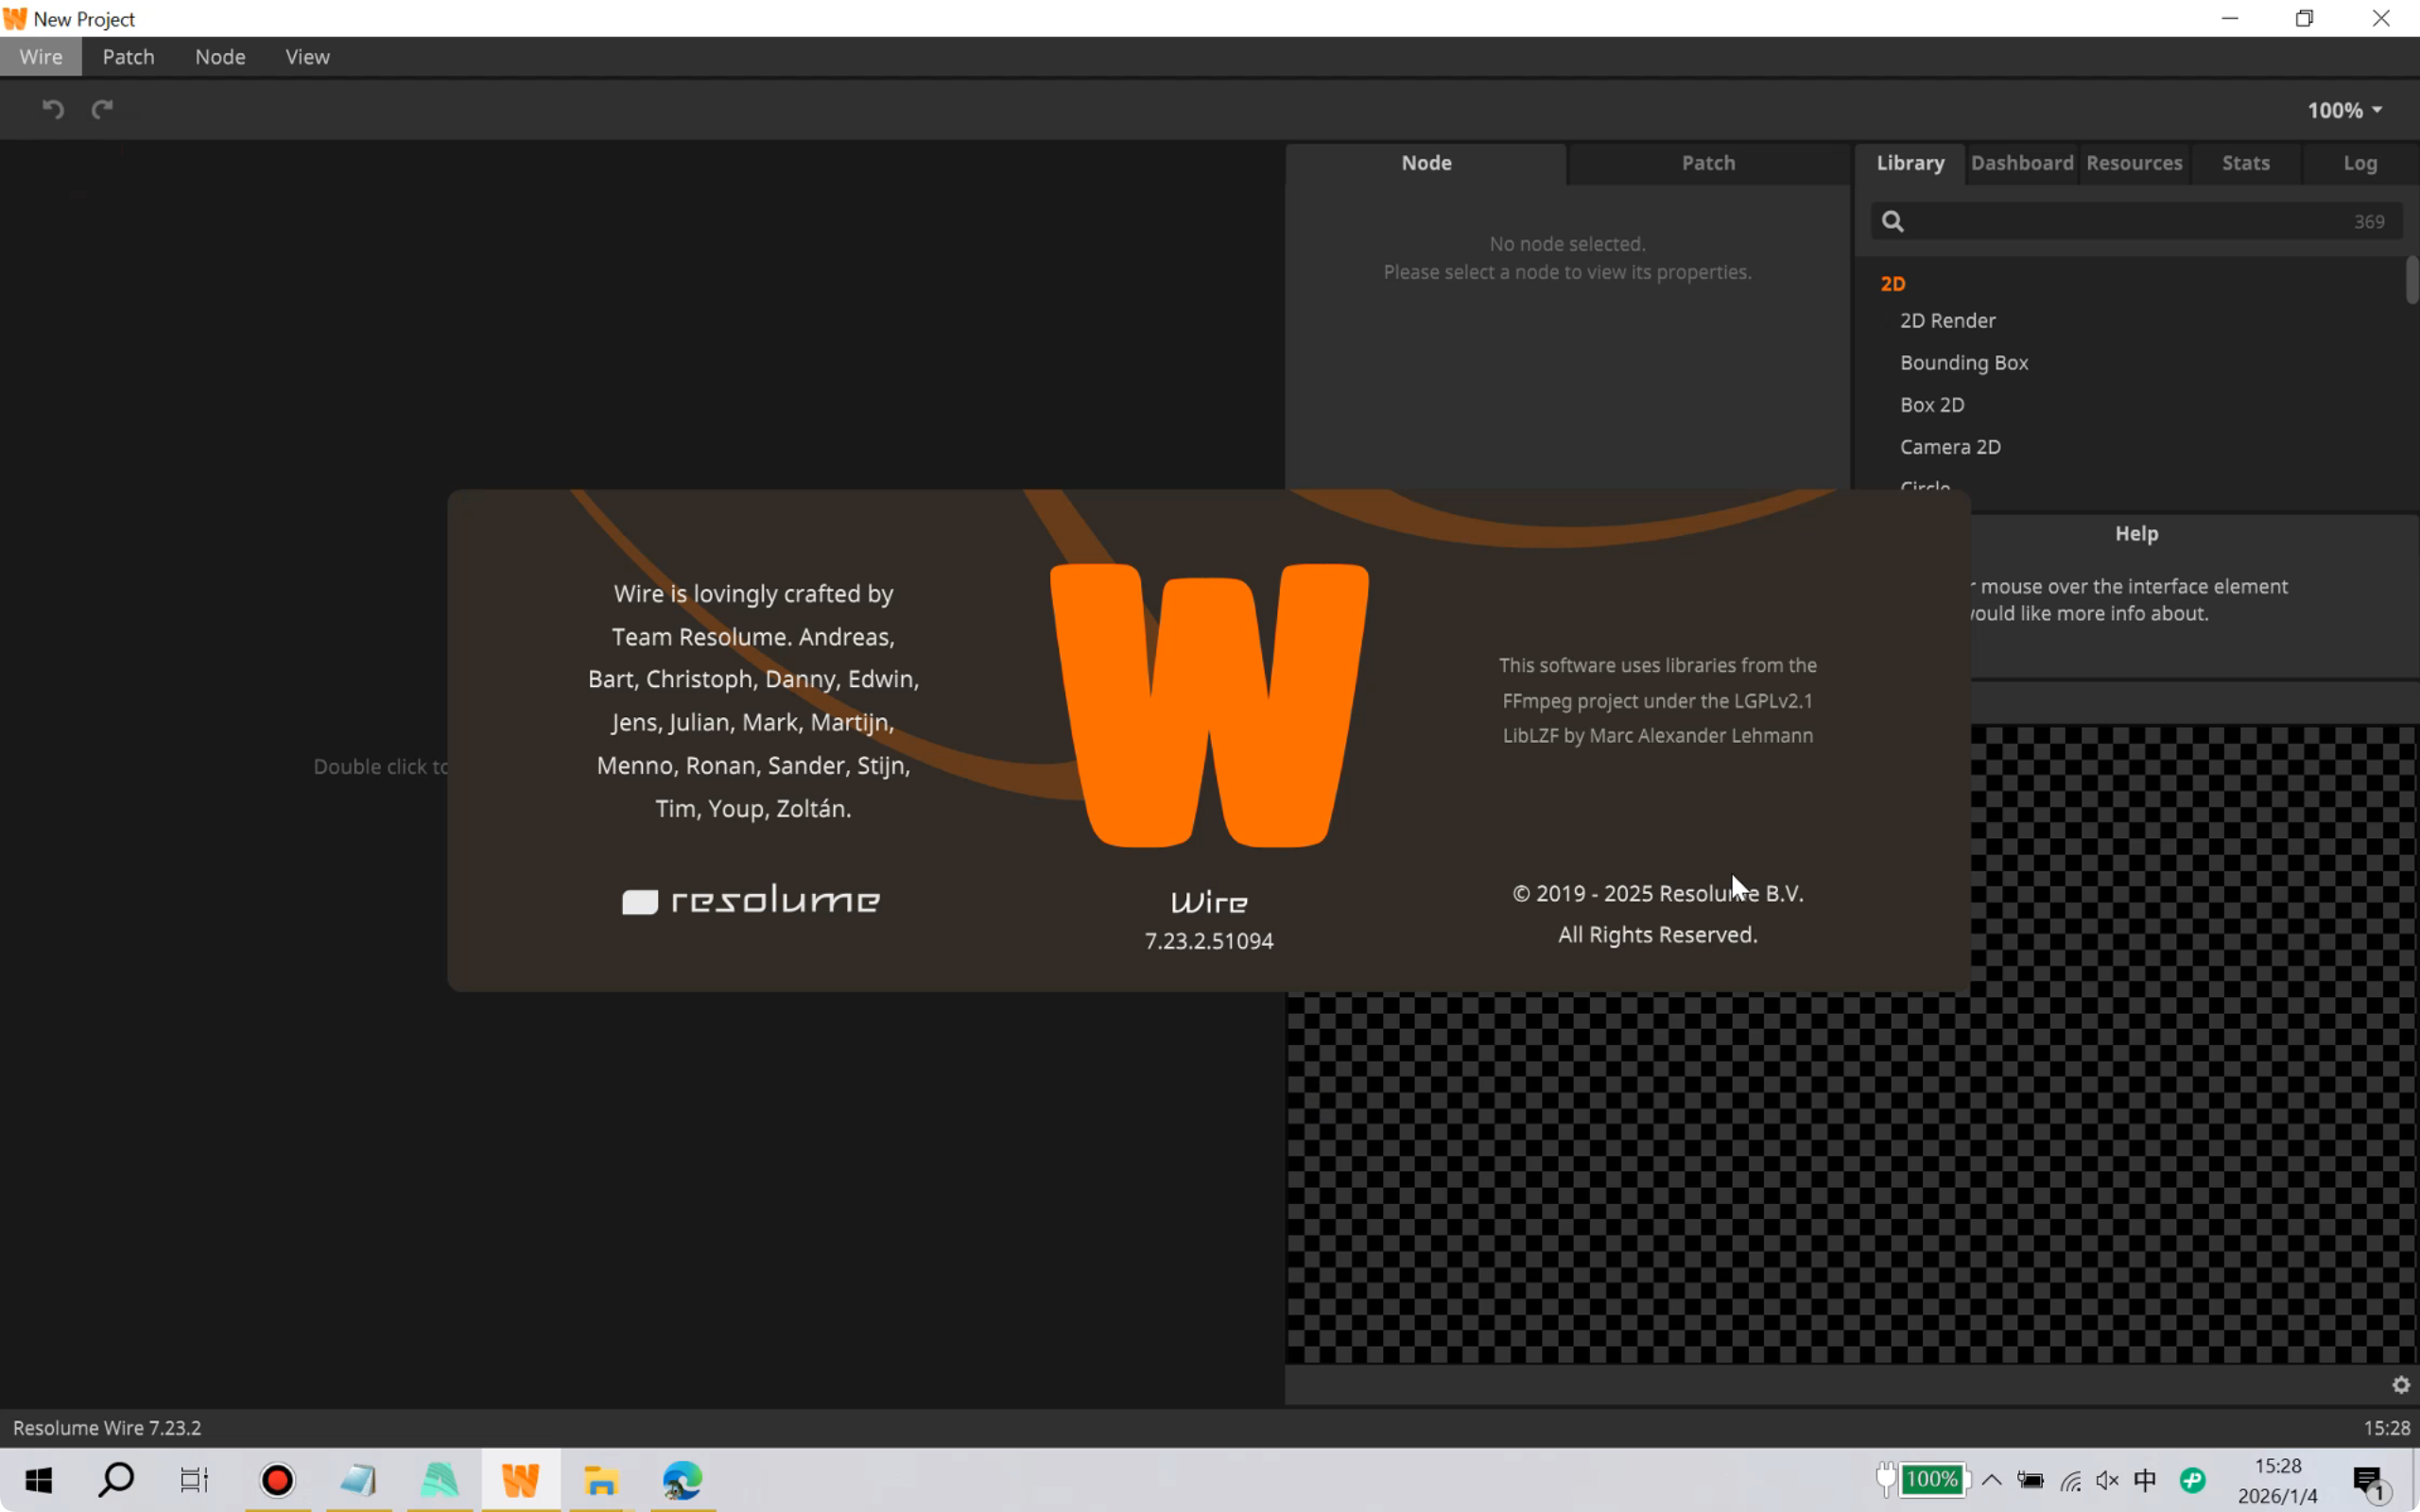Select Camera 2D node in library
Viewport: 2420px width, 1512px height.
pos(1950,447)
